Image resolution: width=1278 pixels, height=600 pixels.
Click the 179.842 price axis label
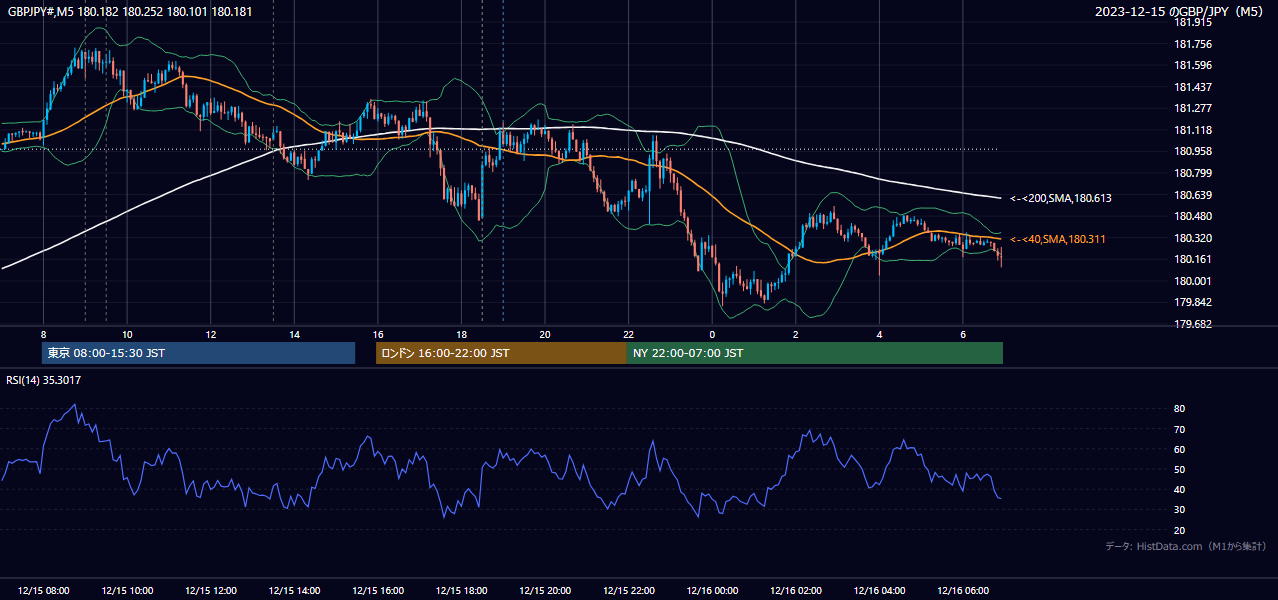pos(1192,302)
